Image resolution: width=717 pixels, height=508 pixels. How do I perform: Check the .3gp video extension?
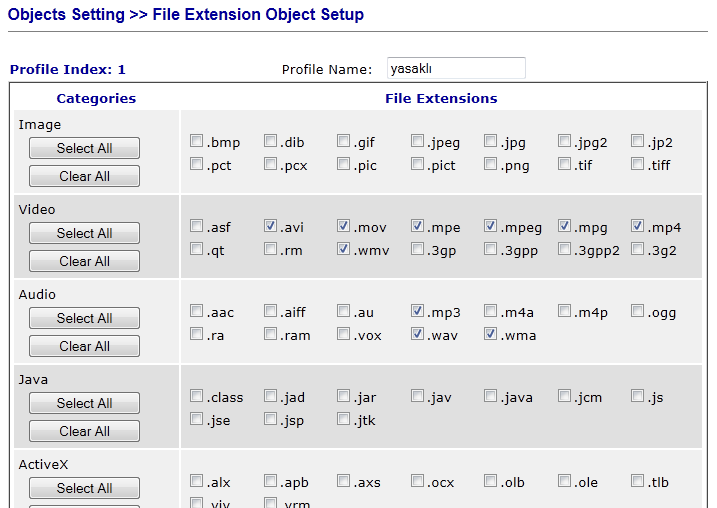(x=418, y=249)
